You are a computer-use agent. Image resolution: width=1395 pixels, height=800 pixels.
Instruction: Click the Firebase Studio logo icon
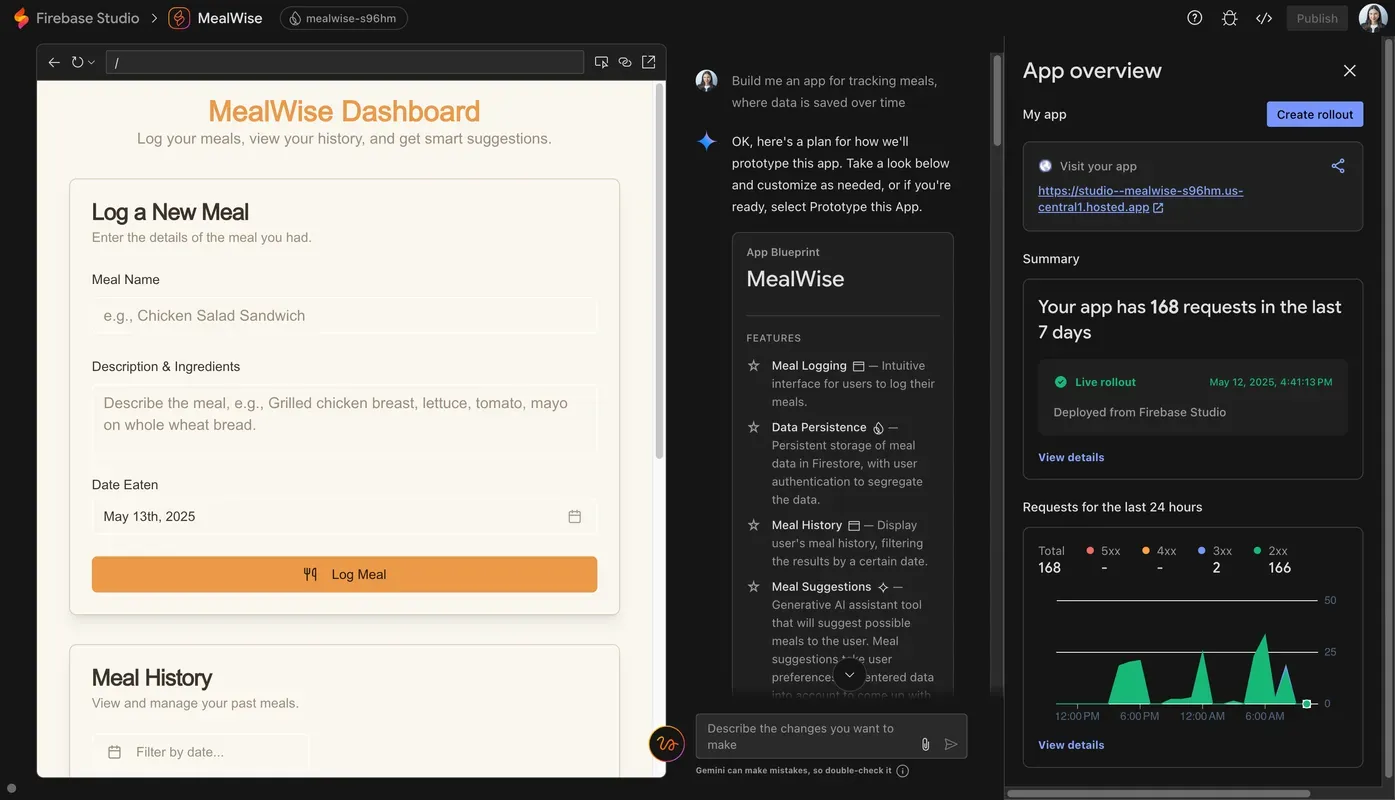pyautogui.click(x=21, y=18)
